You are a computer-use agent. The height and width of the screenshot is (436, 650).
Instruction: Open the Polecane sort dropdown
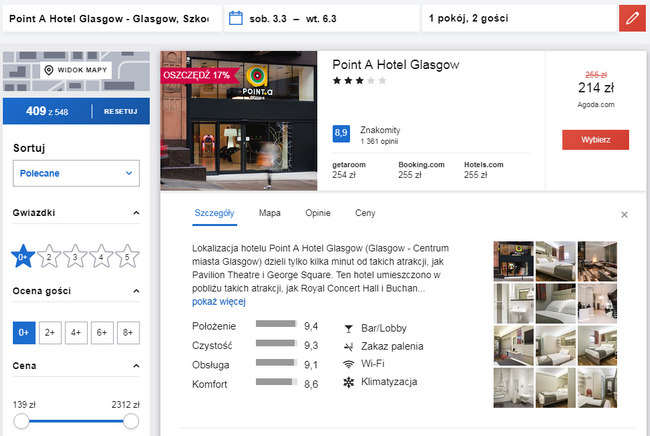pyautogui.click(x=76, y=173)
